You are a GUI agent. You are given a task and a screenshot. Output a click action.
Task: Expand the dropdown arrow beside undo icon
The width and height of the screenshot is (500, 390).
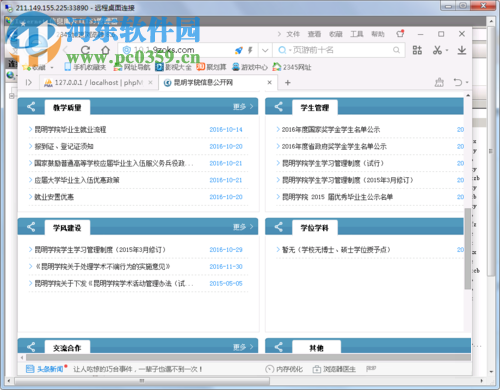point(467,82)
